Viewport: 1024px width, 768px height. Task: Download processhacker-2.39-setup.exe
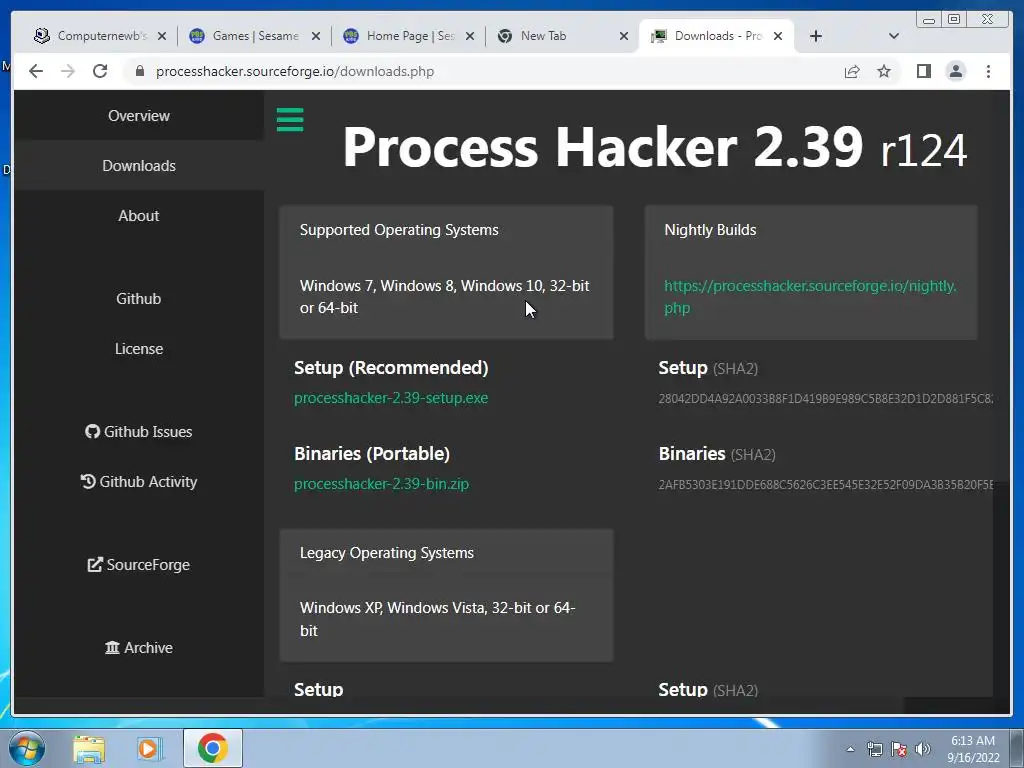point(391,398)
